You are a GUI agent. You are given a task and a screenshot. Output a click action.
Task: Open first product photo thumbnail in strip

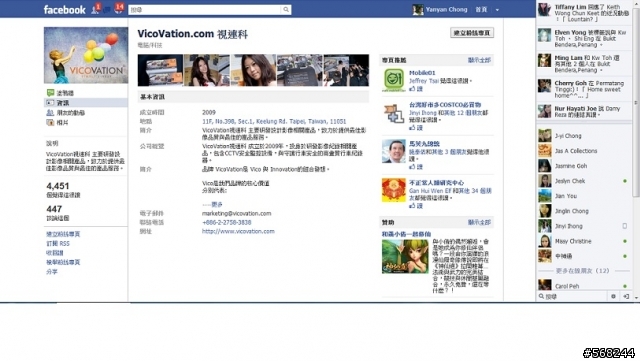pos(160,70)
